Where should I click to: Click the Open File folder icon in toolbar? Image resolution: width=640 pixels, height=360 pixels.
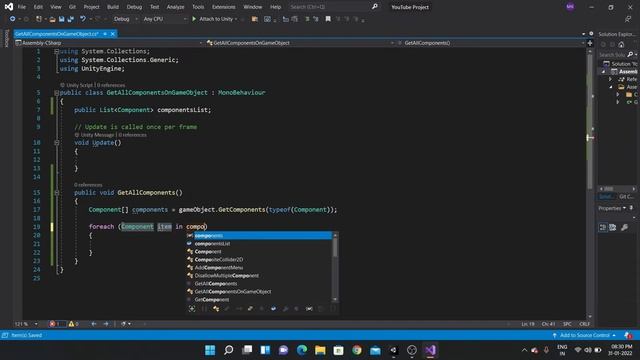click(x=52, y=19)
